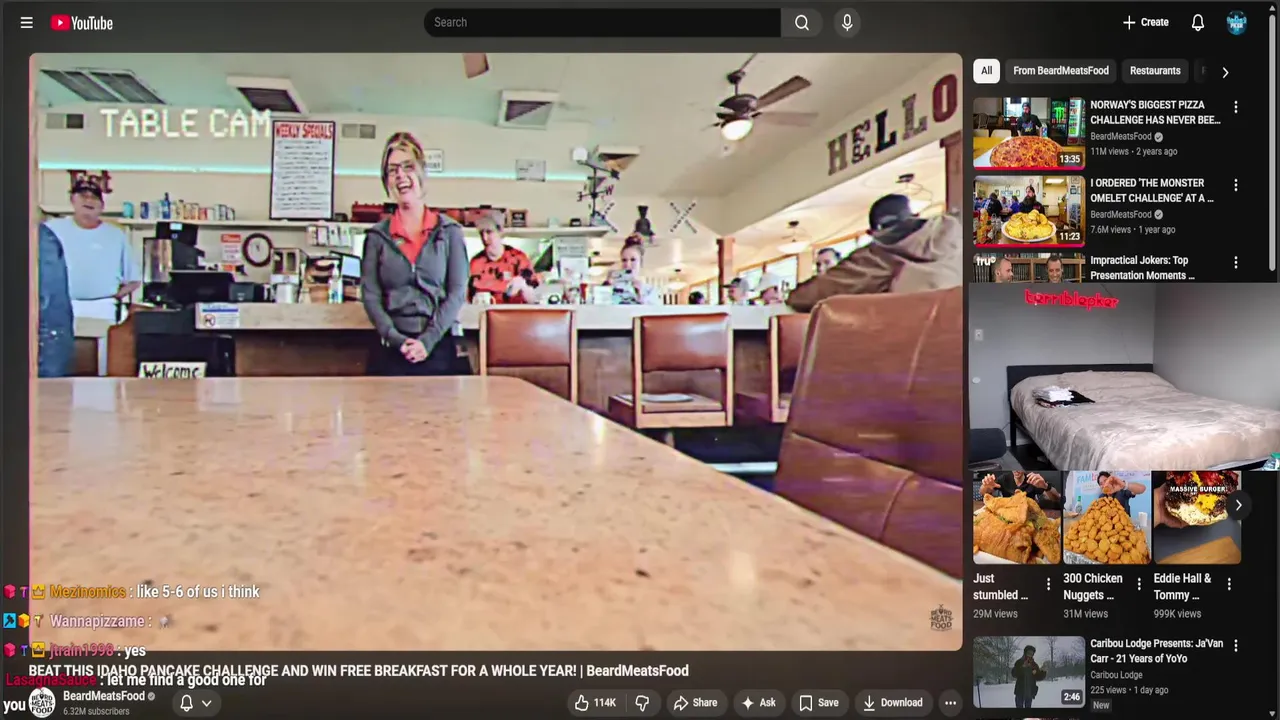Click Mezinomics chat username

(x=87, y=592)
